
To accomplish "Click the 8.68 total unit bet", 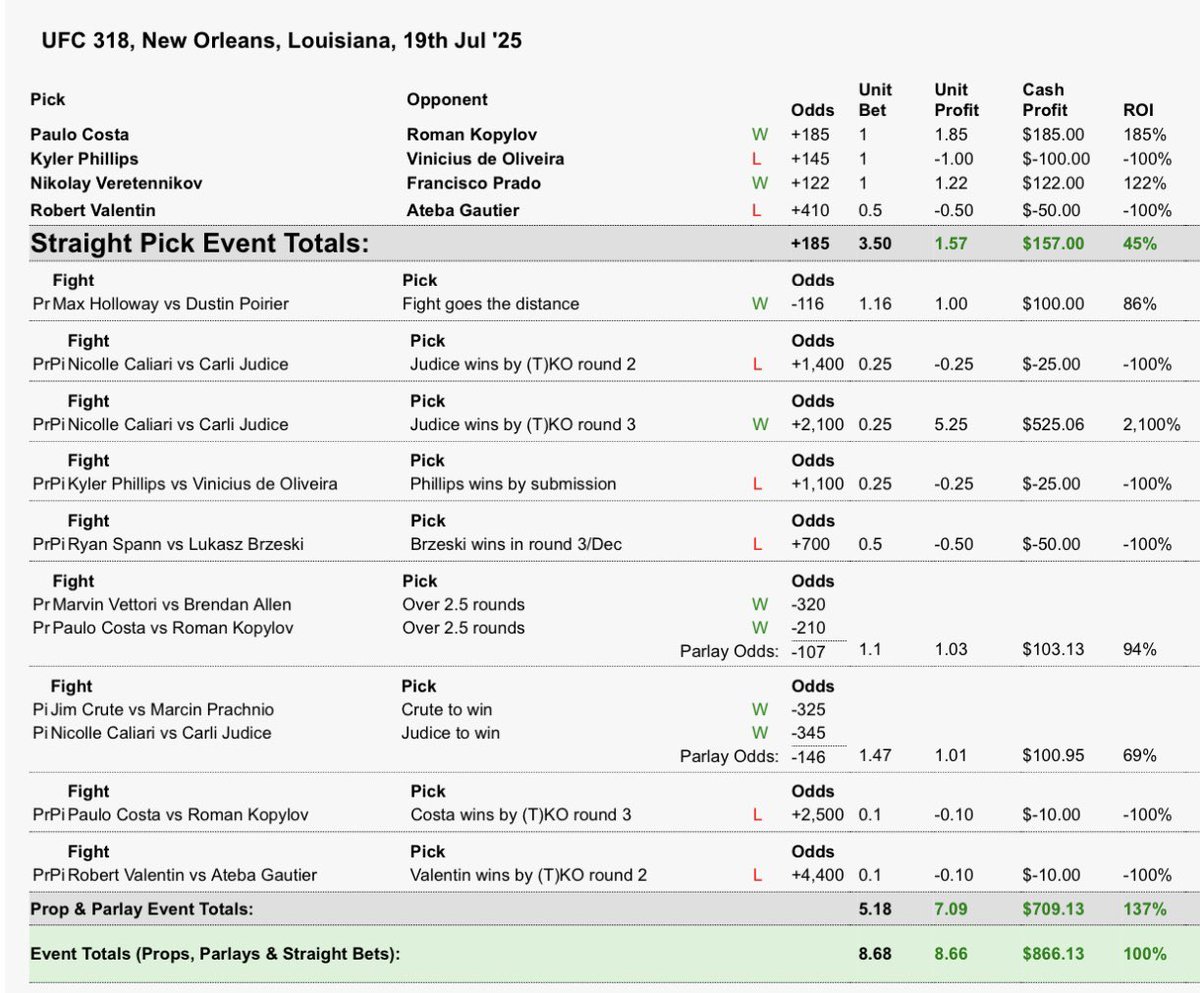I will [875, 954].
